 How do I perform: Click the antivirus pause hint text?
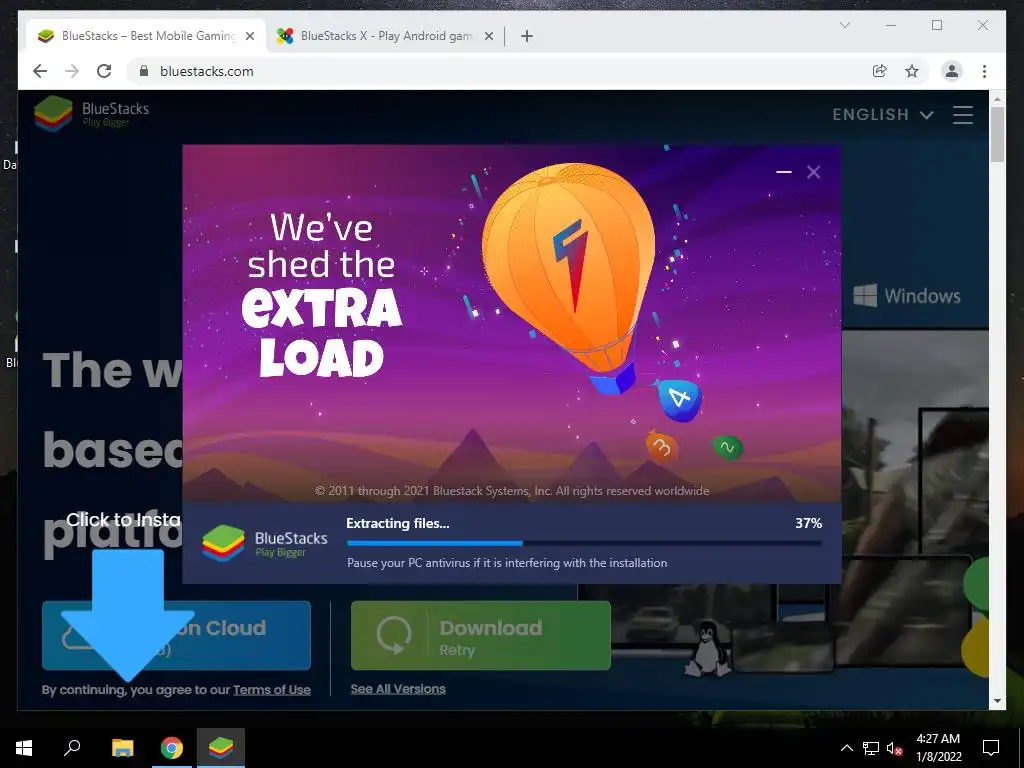[x=507, y=563]
